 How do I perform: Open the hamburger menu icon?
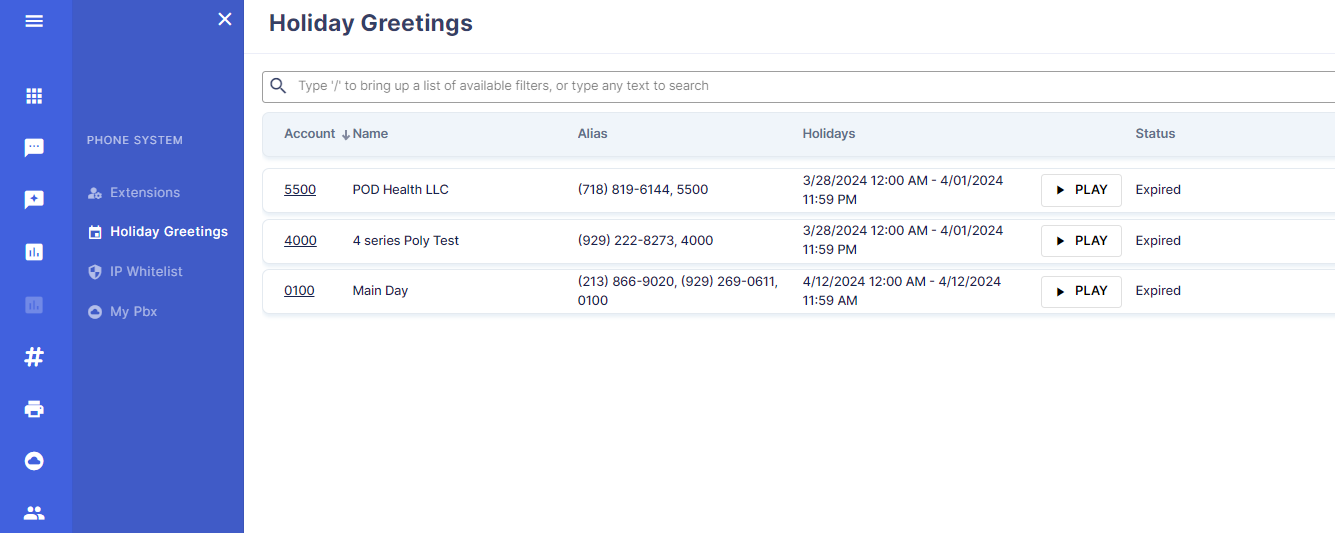click(34, 20)
